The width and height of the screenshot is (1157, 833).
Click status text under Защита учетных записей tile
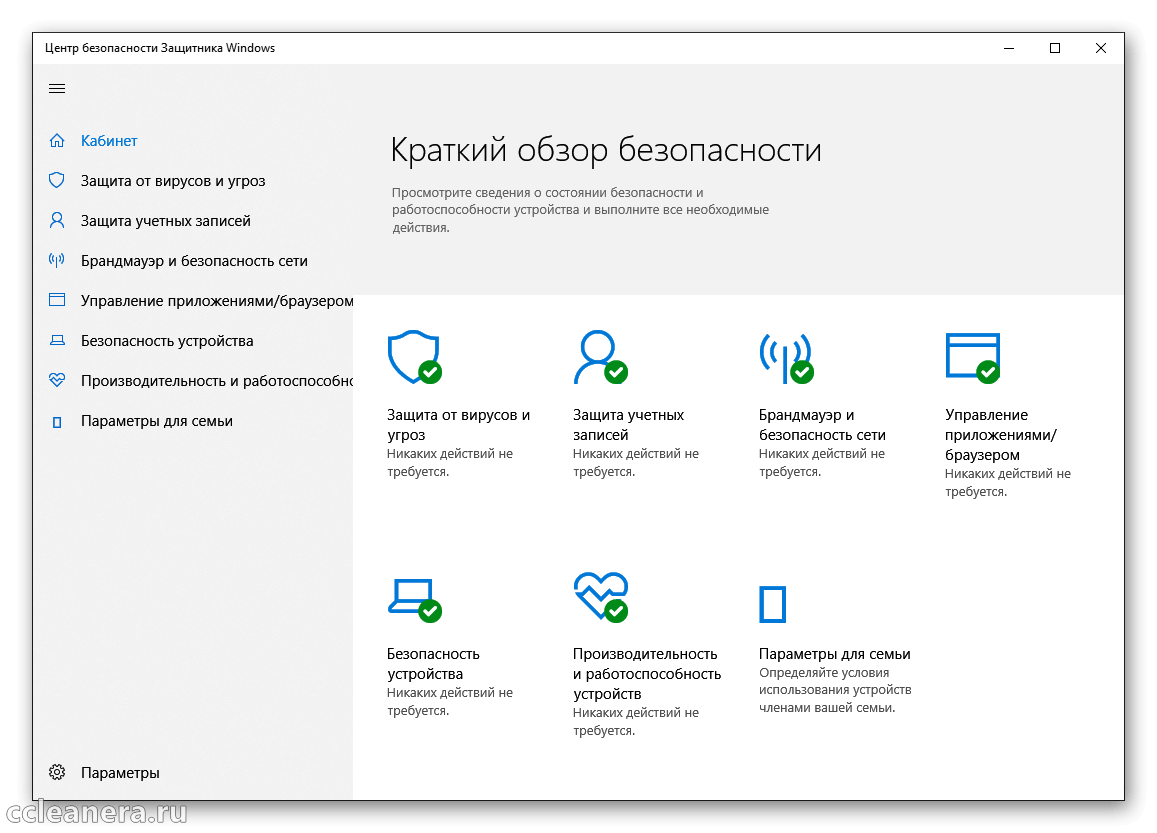pos(635,463)
